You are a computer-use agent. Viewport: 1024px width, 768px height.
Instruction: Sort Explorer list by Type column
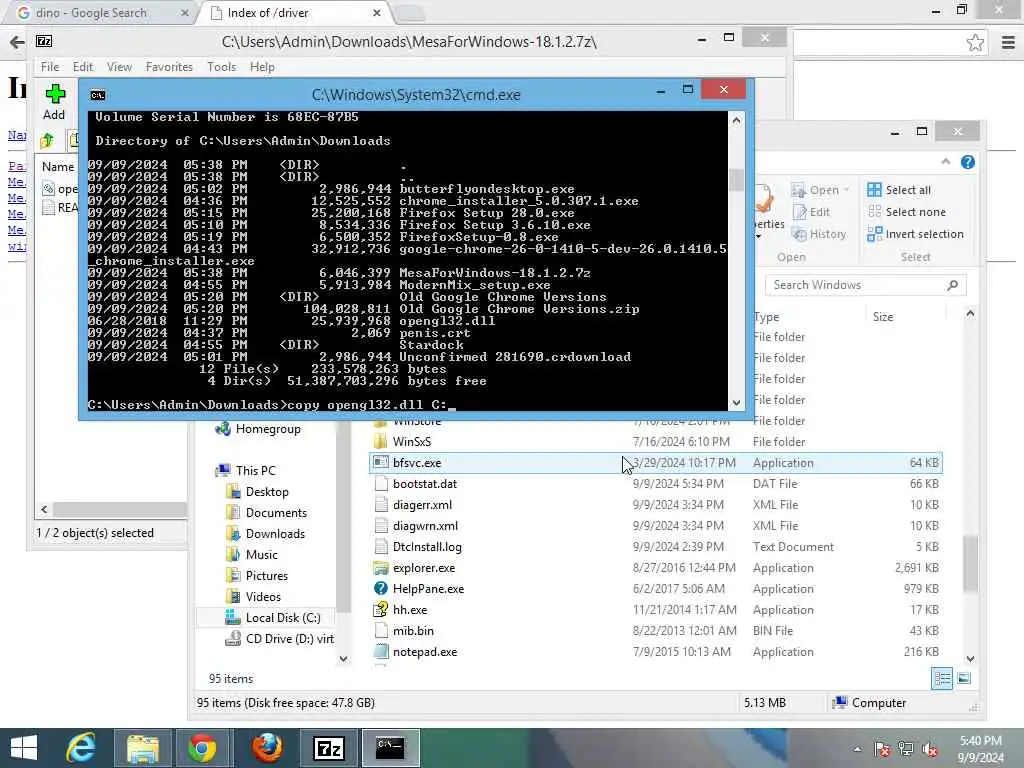(766, 317)
